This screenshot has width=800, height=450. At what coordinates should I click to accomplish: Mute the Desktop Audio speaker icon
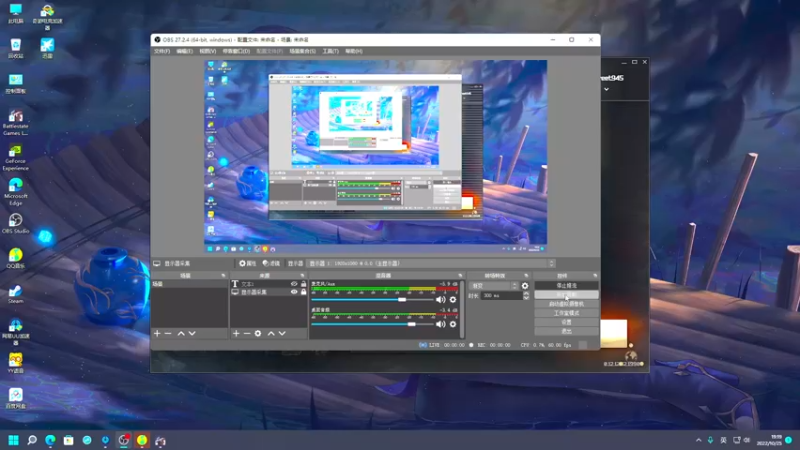[x=441, y=324]
